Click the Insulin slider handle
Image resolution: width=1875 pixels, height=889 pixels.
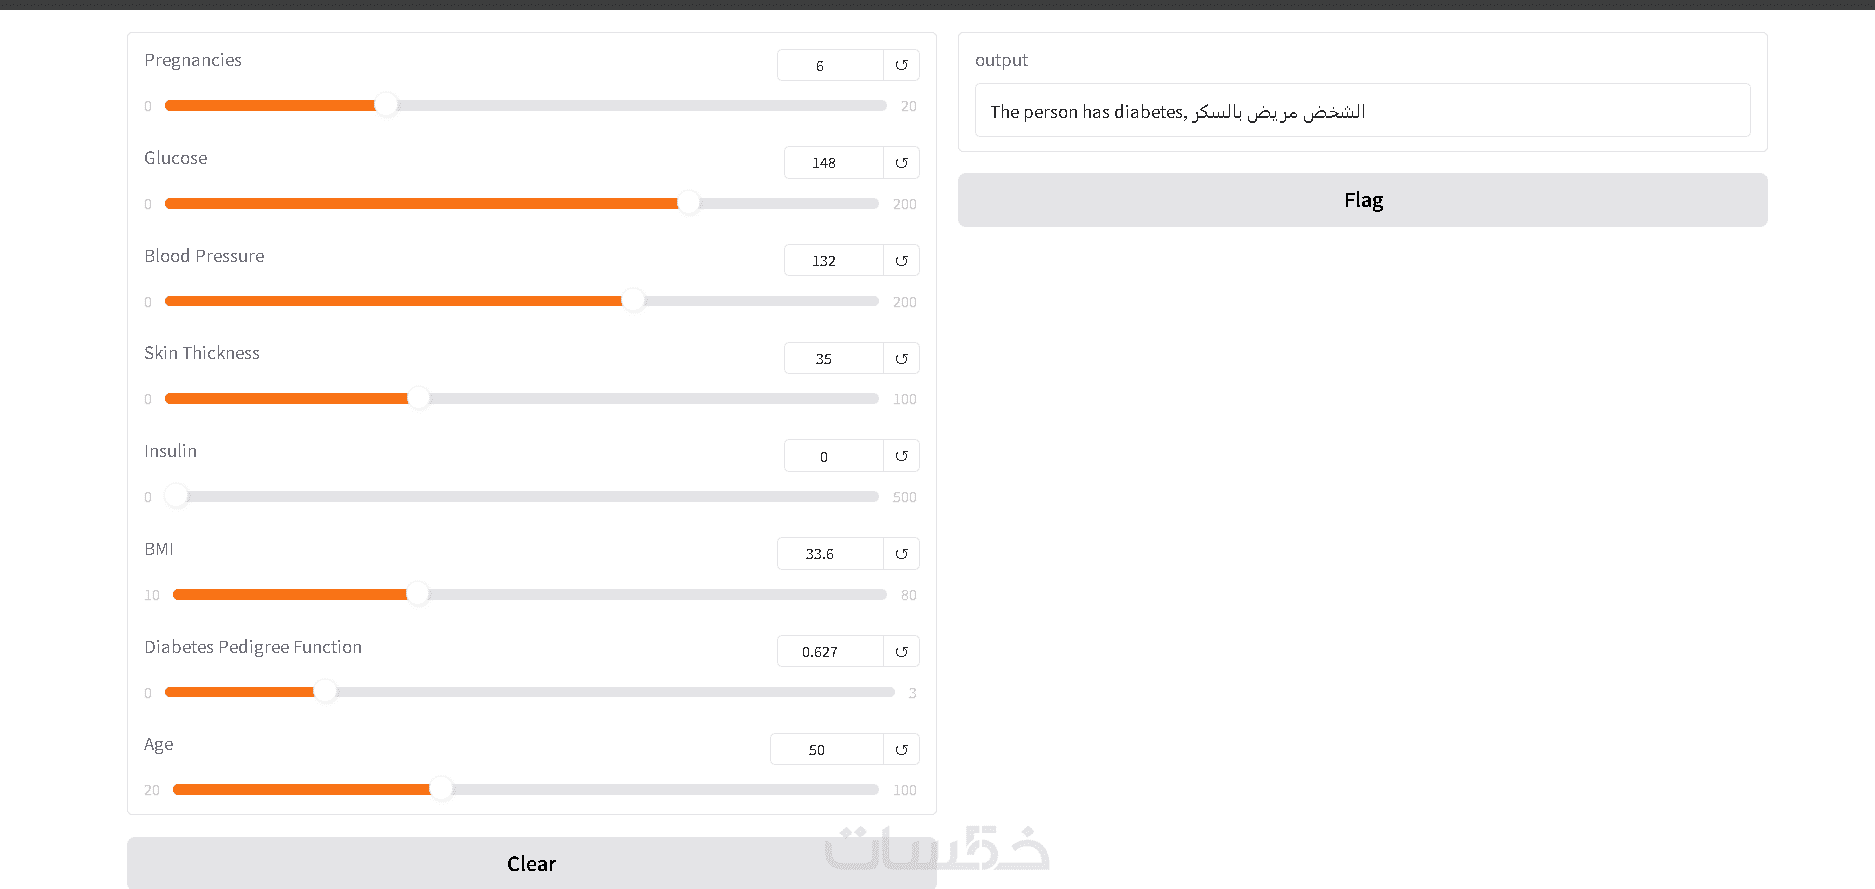click(x=176, y=496)
